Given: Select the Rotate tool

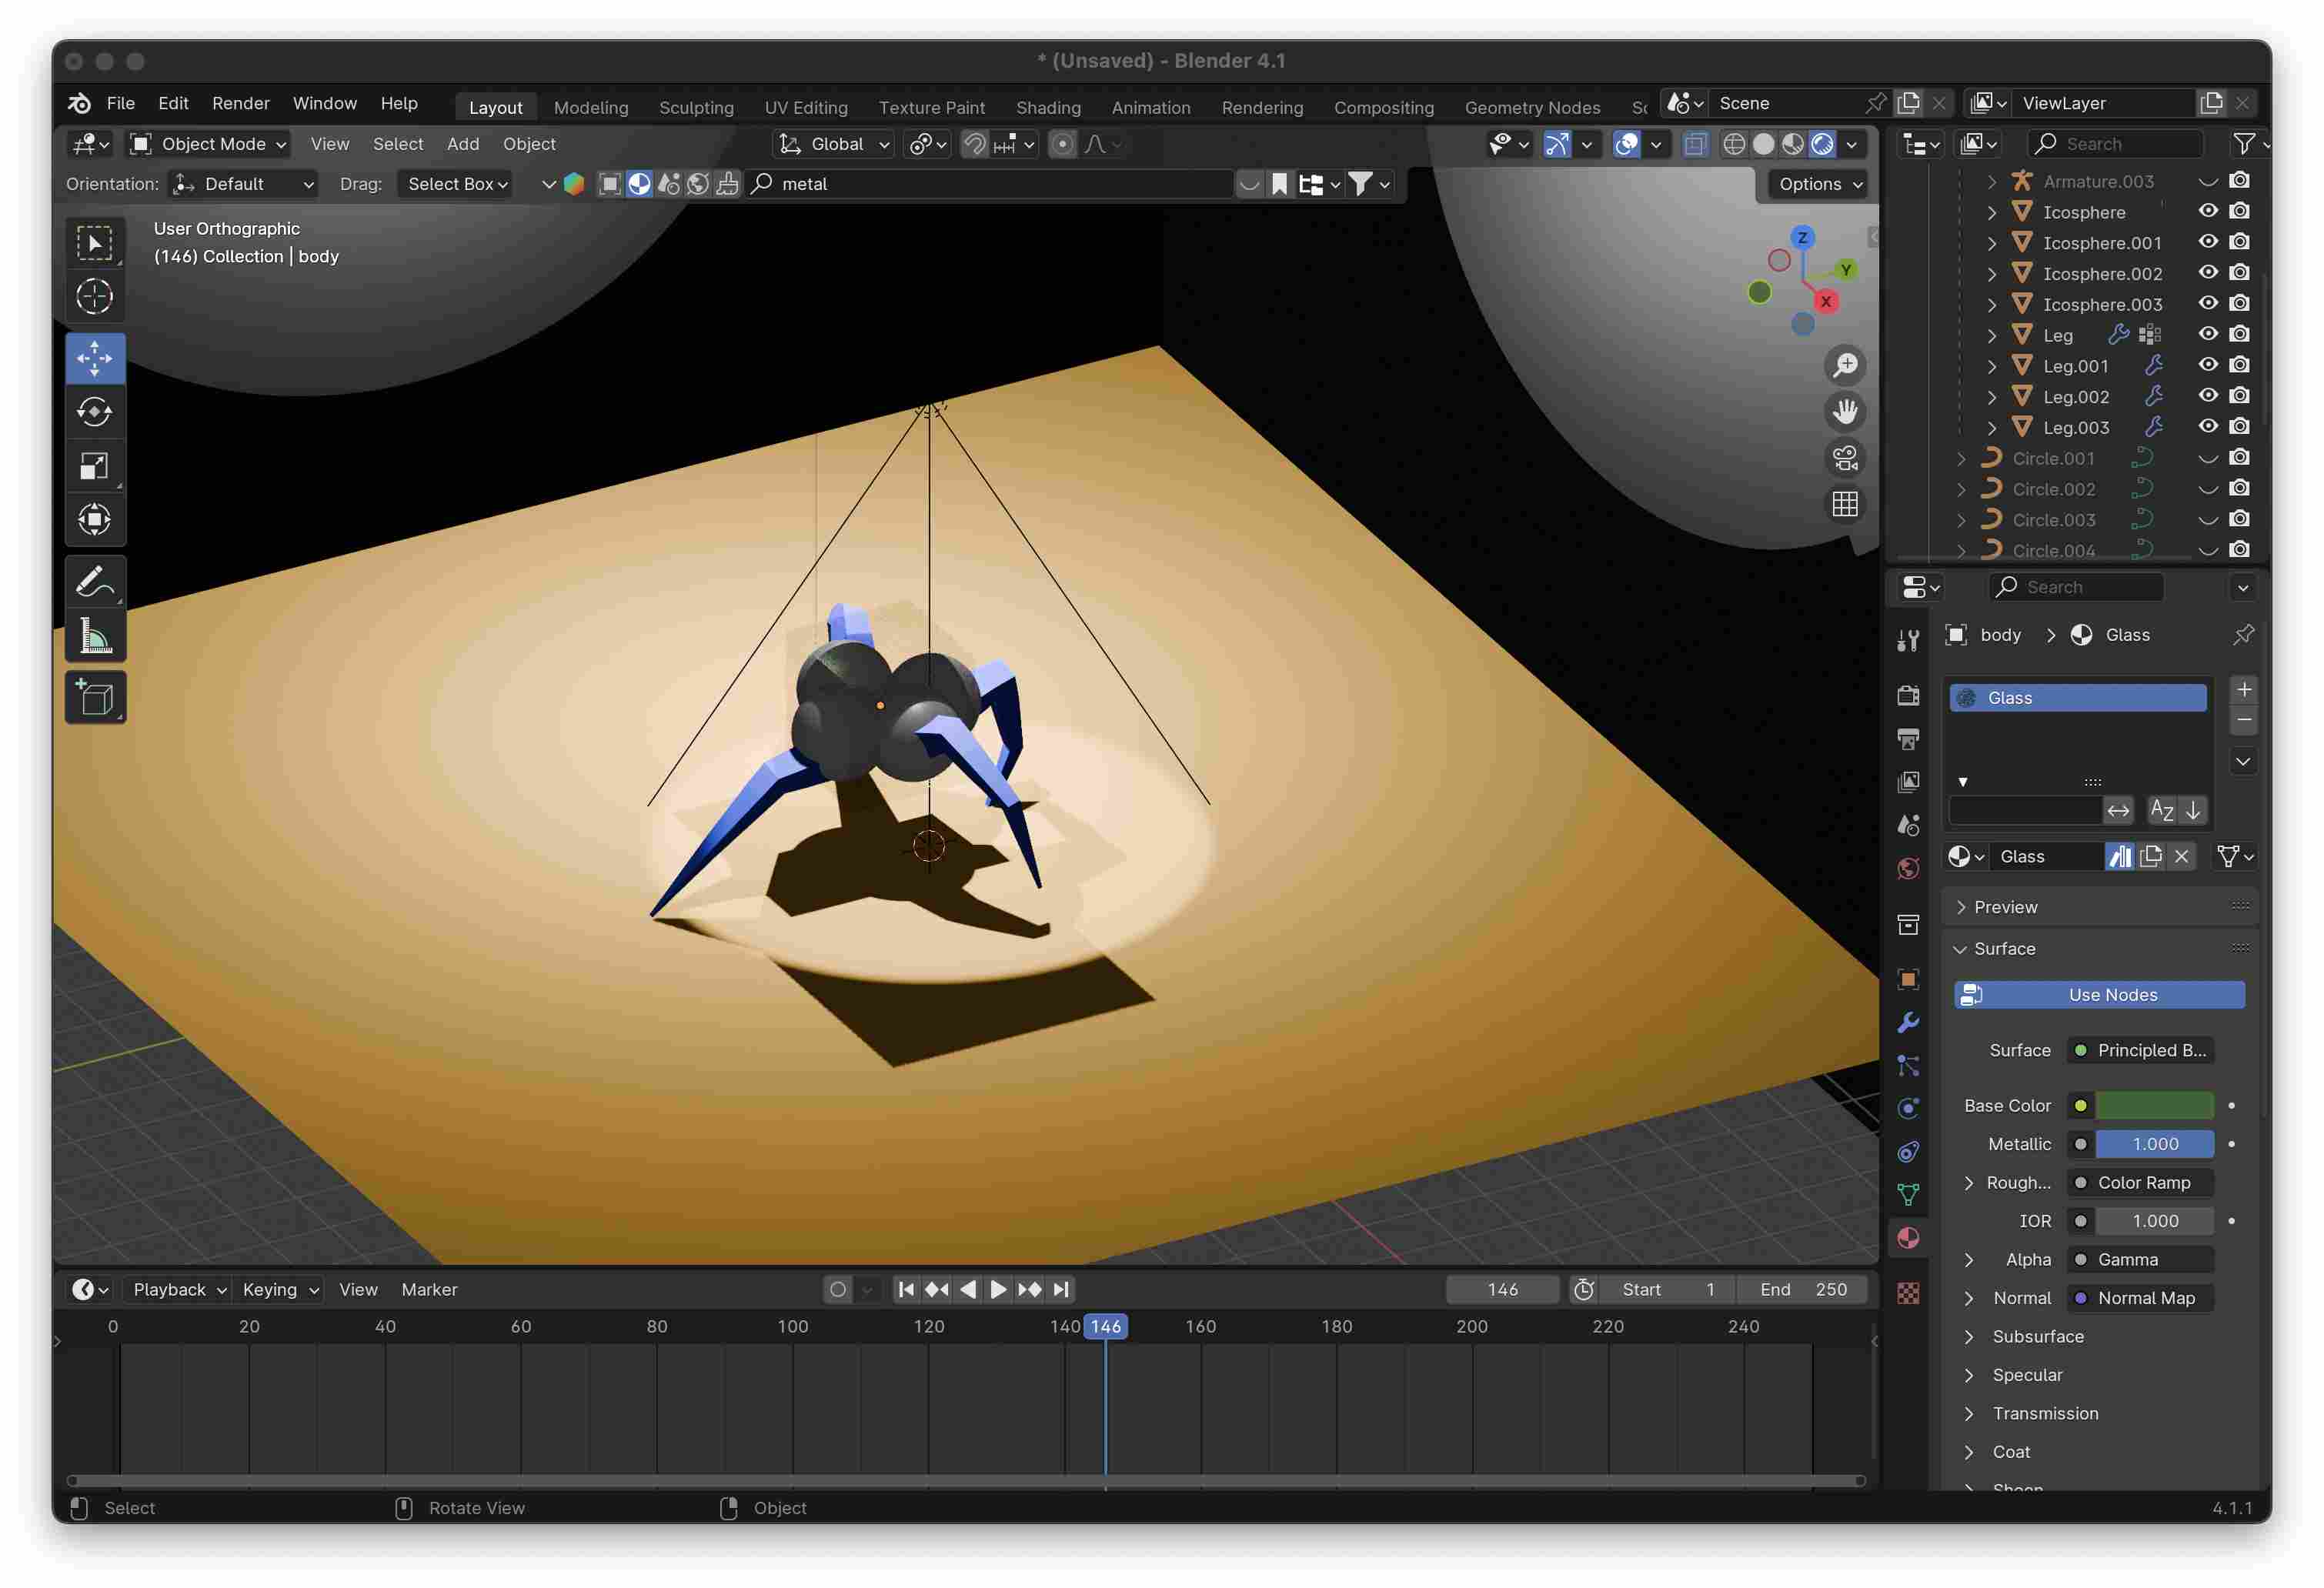Looking at the screenshot, I should 95,412.
